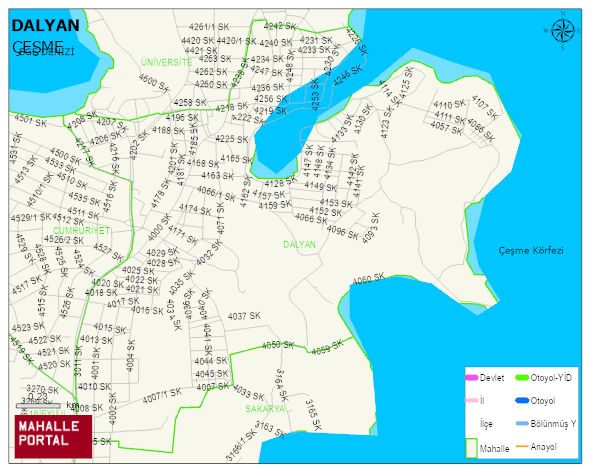This screenshot has width=591, height=472.
Task: Click the DALYAN map title
Action: pyautogui.click(x=46, y=26)
